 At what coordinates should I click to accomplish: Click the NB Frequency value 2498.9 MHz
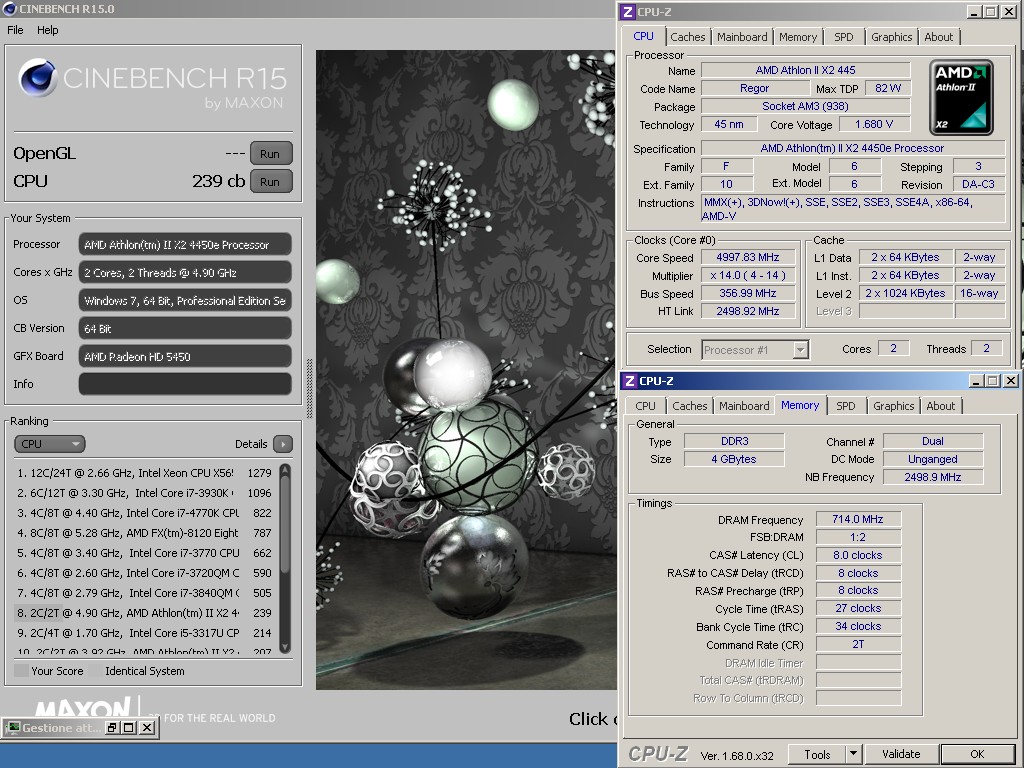click(x=933, y=477)
